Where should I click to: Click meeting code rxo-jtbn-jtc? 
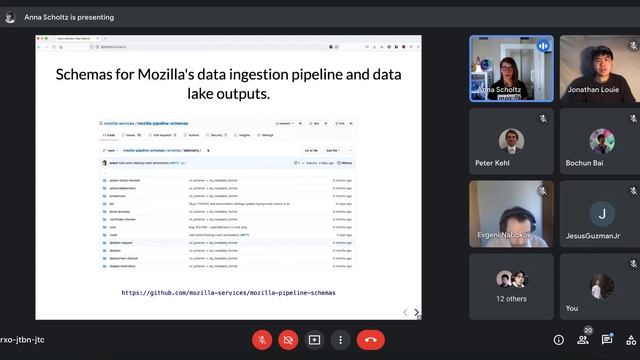point(22,340)
